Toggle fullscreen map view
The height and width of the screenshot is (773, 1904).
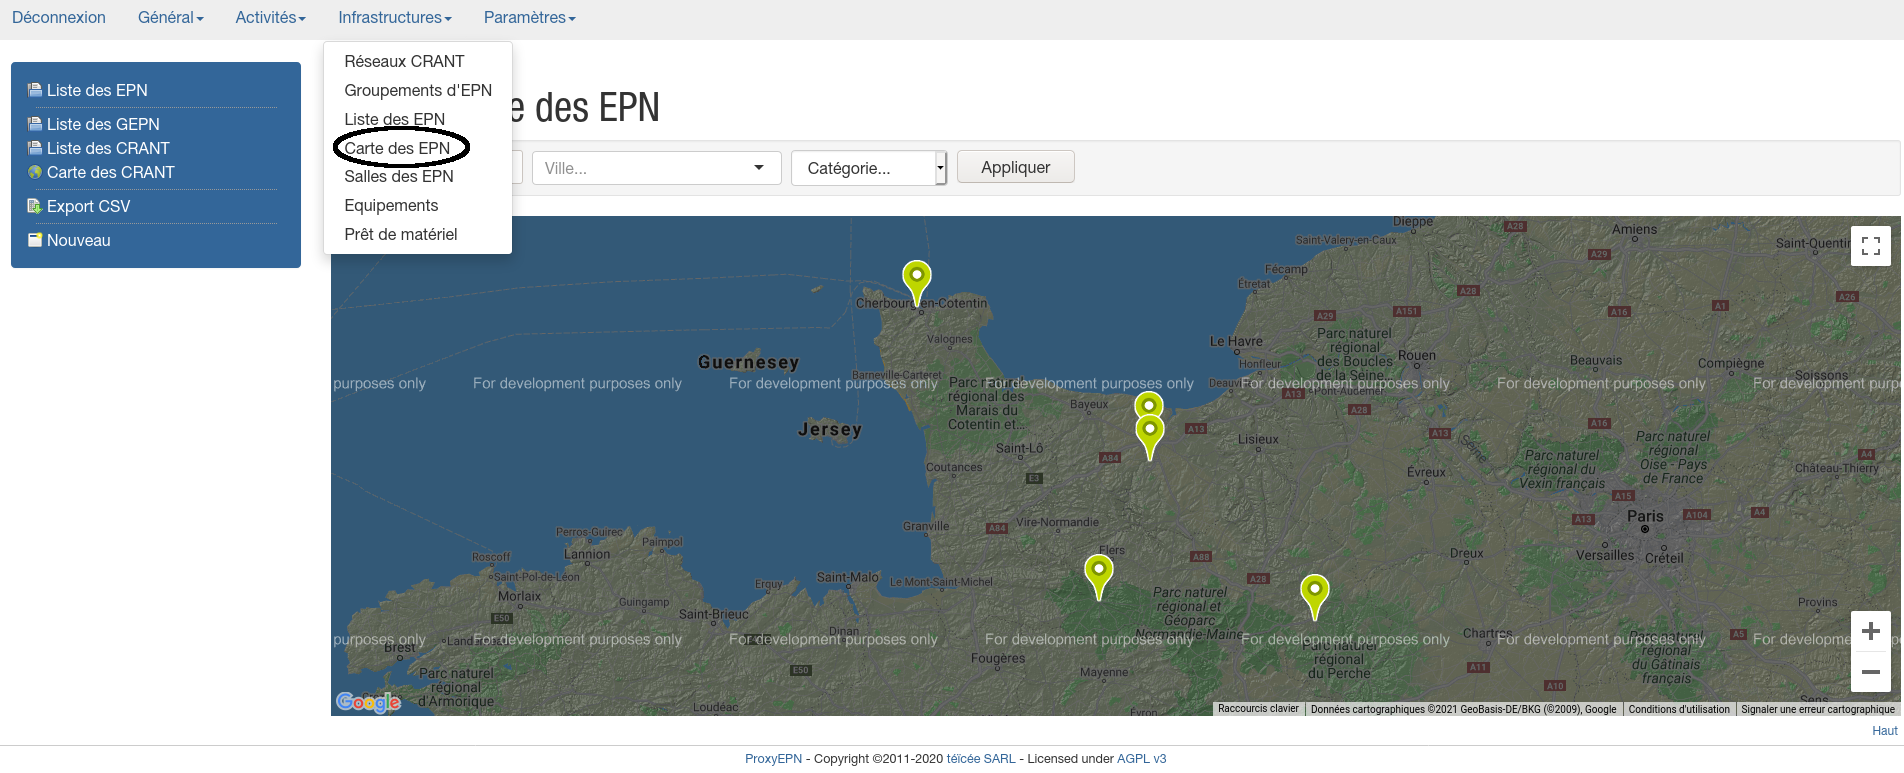1870,246
